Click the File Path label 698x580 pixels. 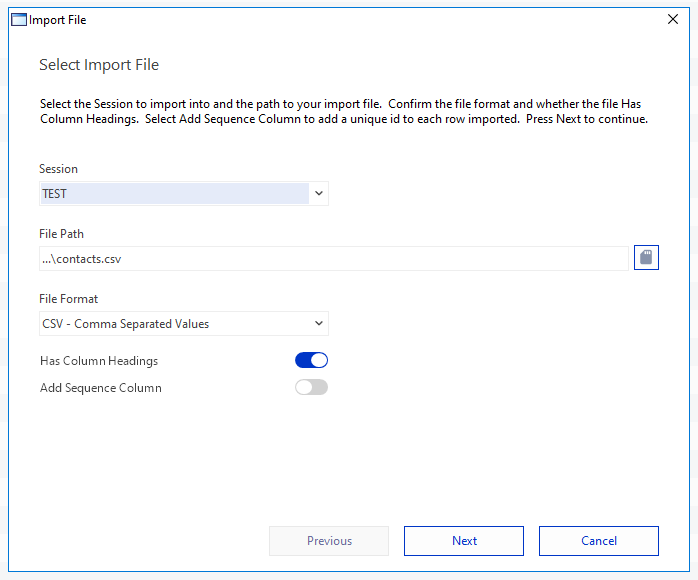[x=61, y=234]
